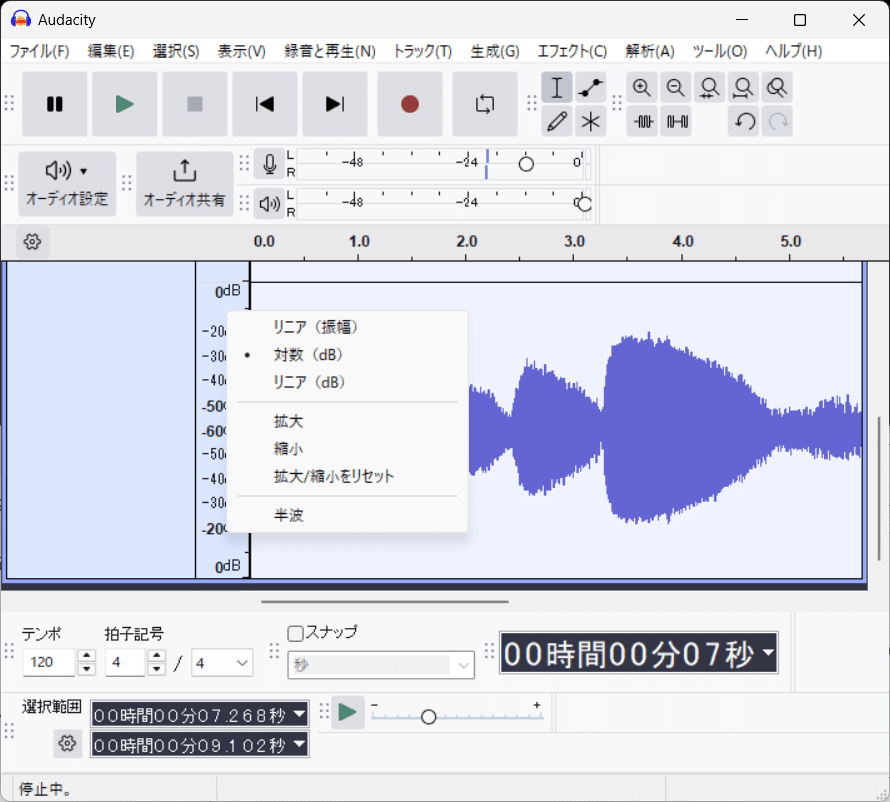Skip to start of project
This screenshot has width=890, height=802.
point(265,104)
